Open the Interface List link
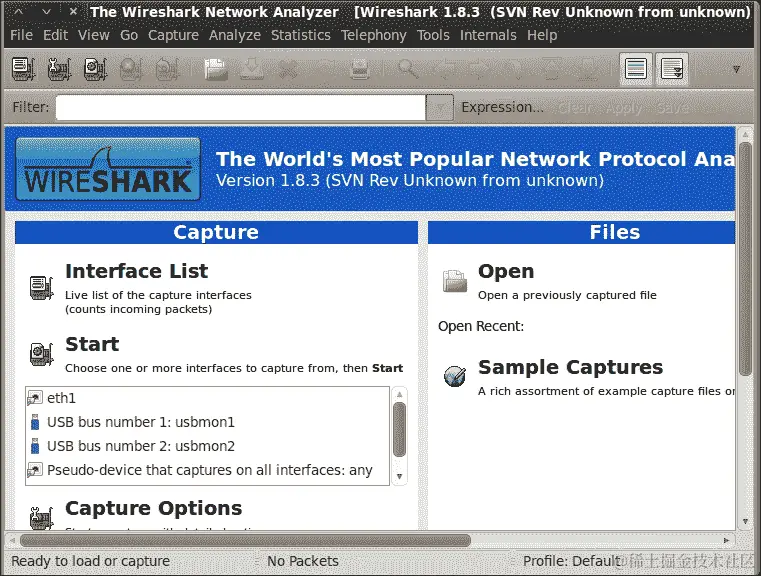The width and height of the screenshot is (761, 576). click(136, 271)
